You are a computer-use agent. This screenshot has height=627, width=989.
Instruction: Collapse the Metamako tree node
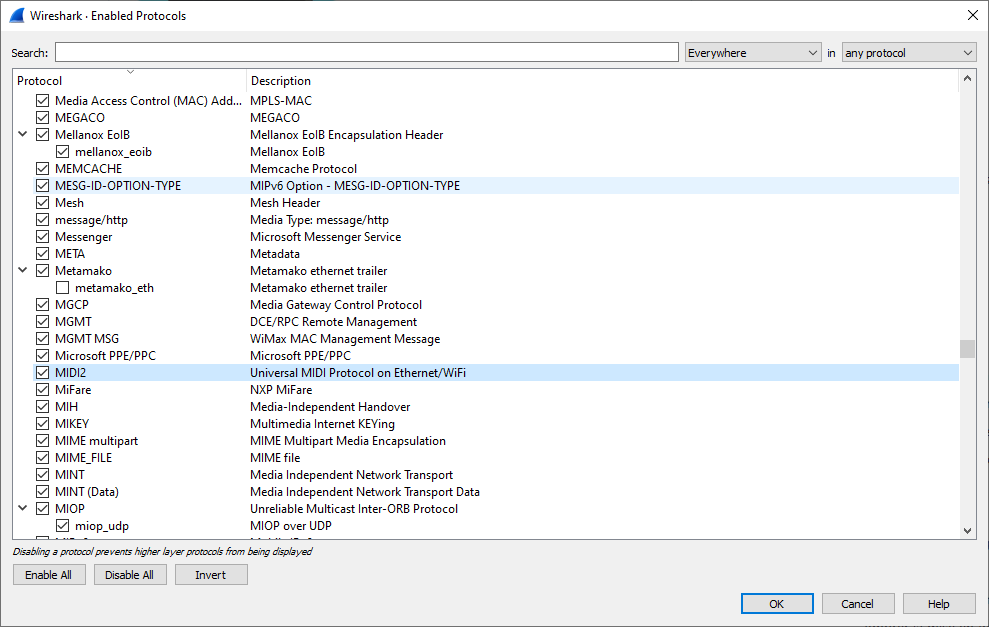tap(23, 271)
